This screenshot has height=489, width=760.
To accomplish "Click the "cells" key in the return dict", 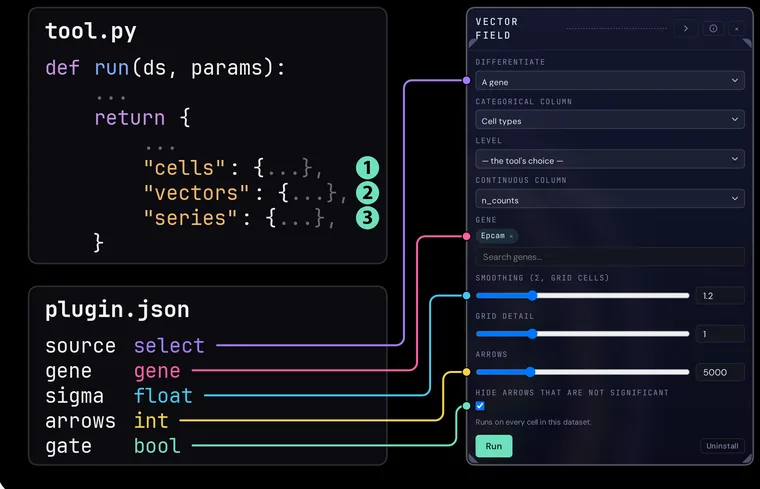I will tap(185, 168).
